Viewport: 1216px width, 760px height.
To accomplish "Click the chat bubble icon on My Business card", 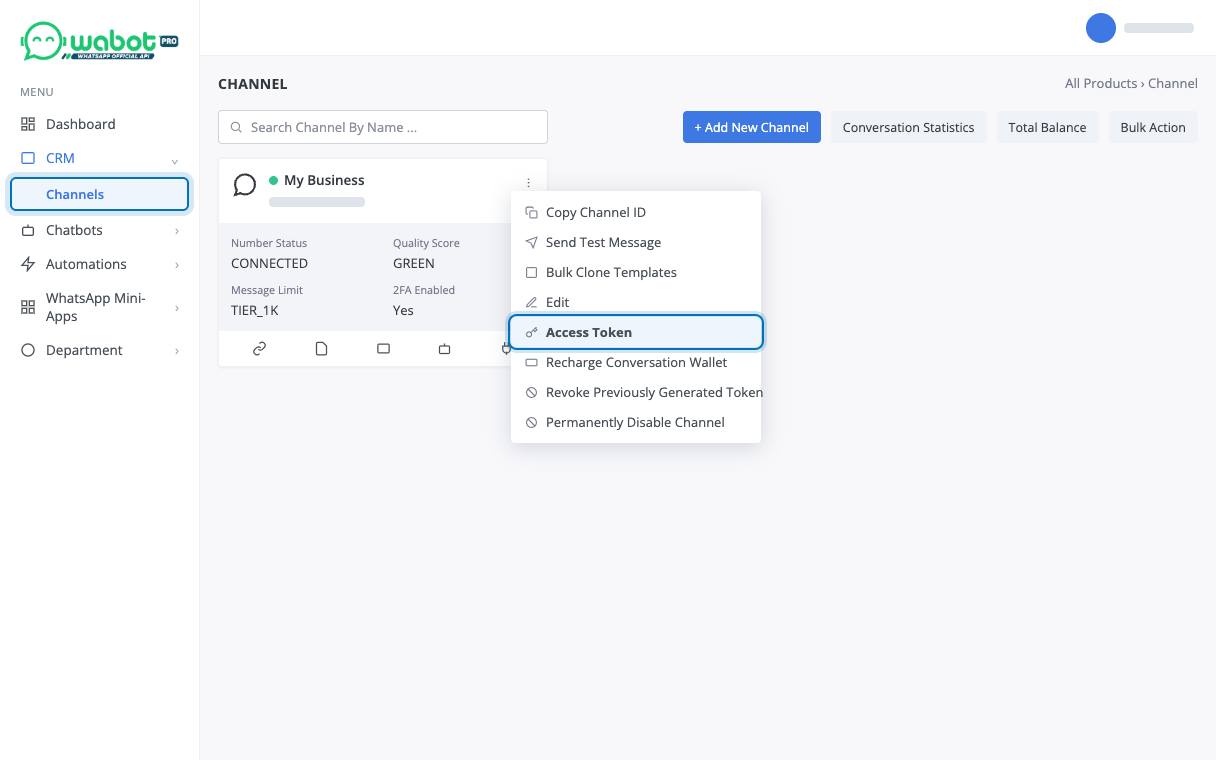I will (245, 185).
